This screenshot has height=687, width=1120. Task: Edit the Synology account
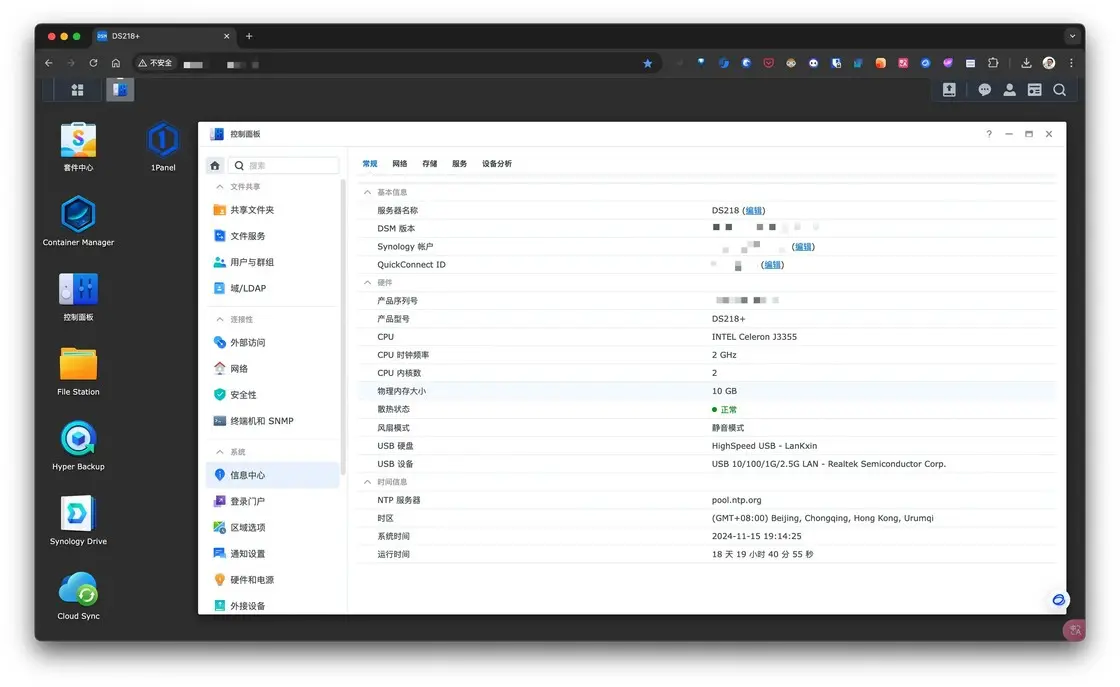pos(803,247)
